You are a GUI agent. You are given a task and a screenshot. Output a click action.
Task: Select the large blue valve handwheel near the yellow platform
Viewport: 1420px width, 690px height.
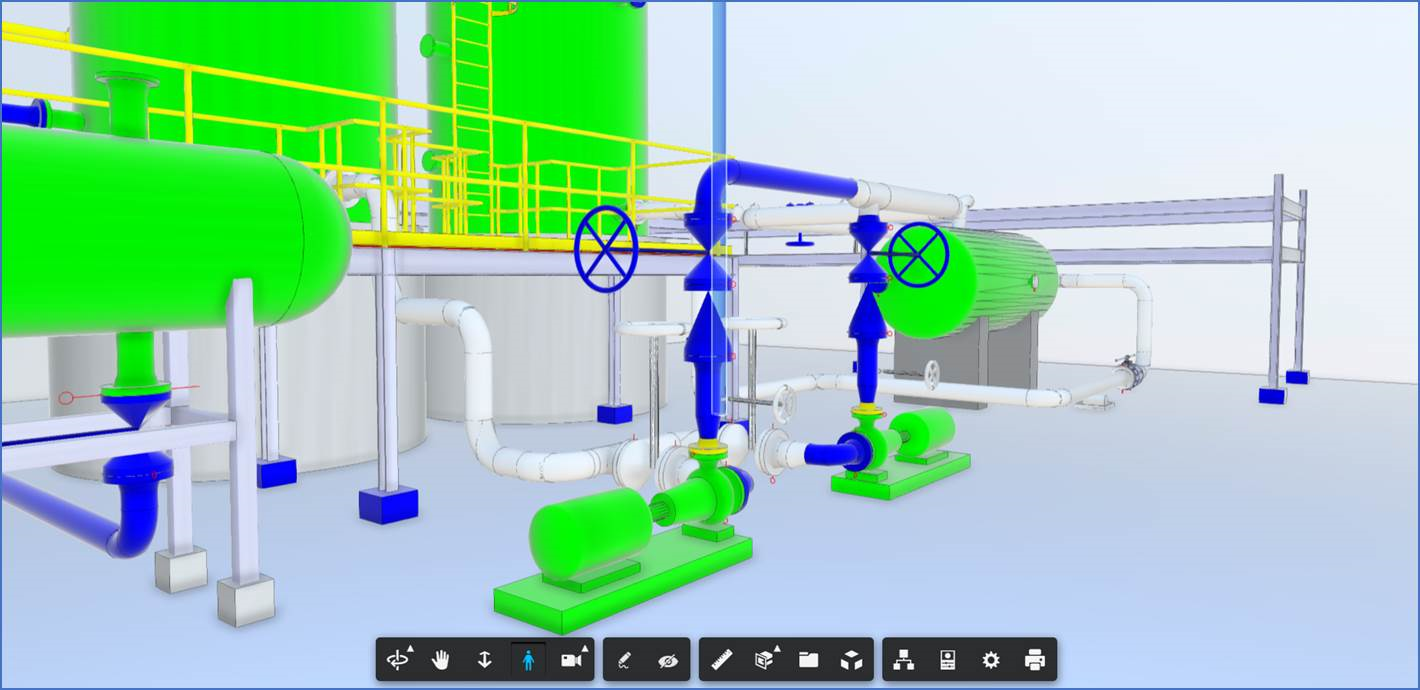(x=606, y=249)
